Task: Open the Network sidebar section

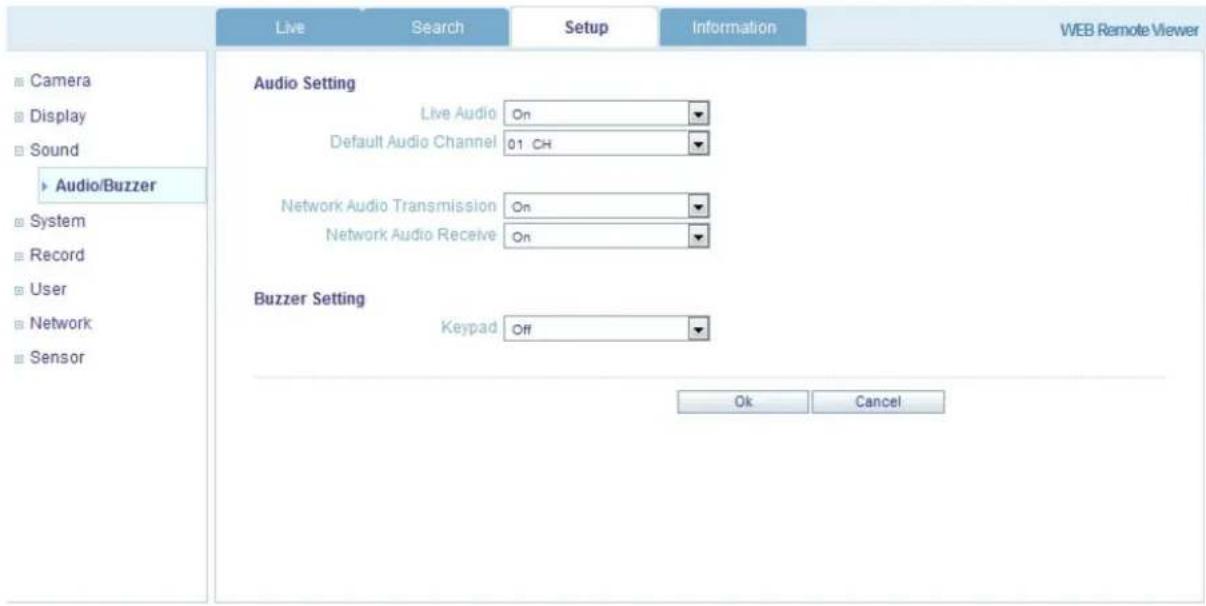Action: coord(58,325)
